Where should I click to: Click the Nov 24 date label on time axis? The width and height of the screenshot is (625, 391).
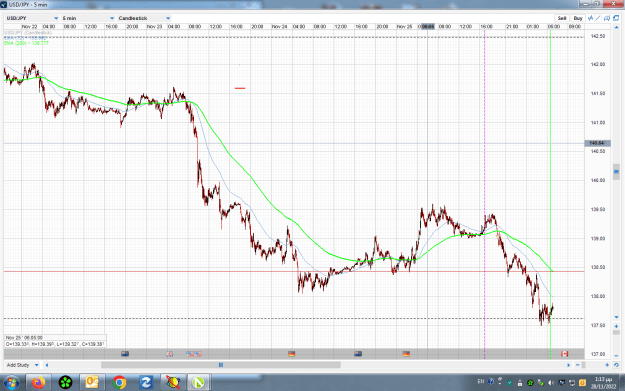point(279,27)
